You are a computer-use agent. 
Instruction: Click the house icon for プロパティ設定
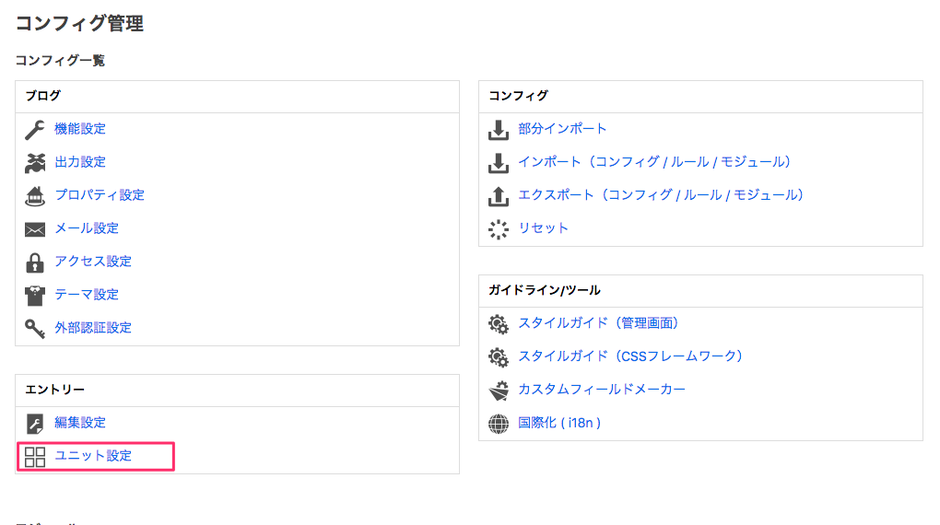[35, 195]
